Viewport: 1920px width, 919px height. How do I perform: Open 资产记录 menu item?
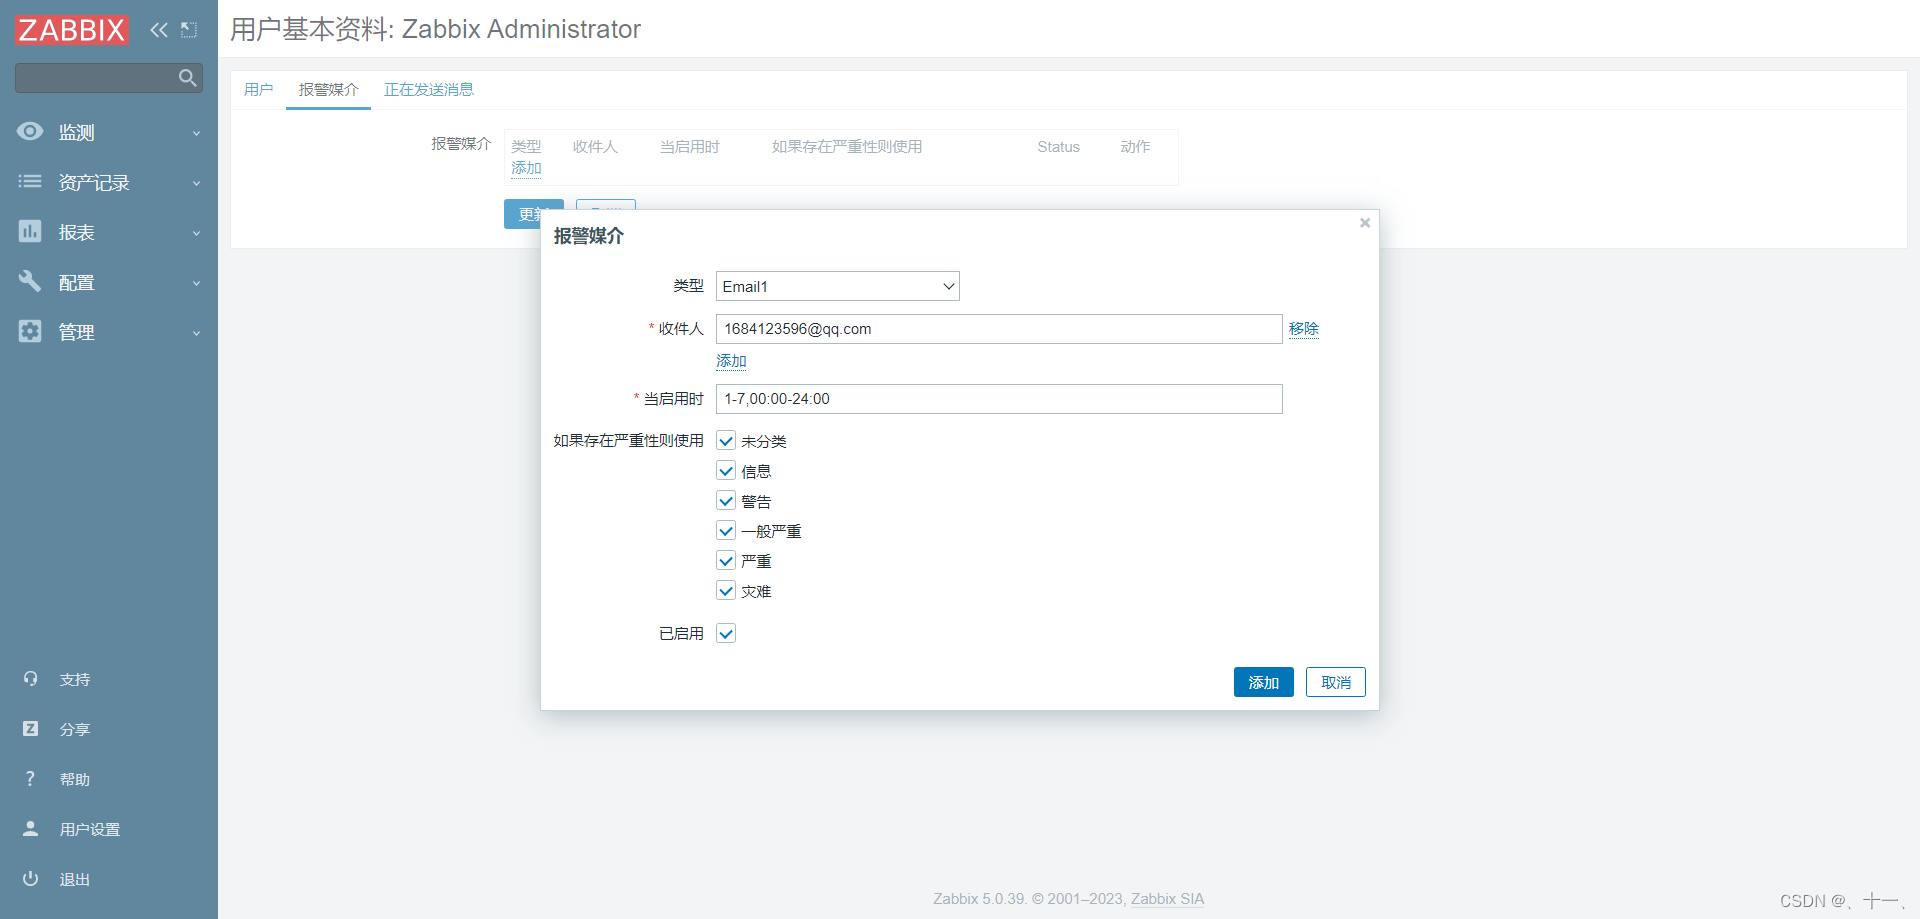coord(109,182)
